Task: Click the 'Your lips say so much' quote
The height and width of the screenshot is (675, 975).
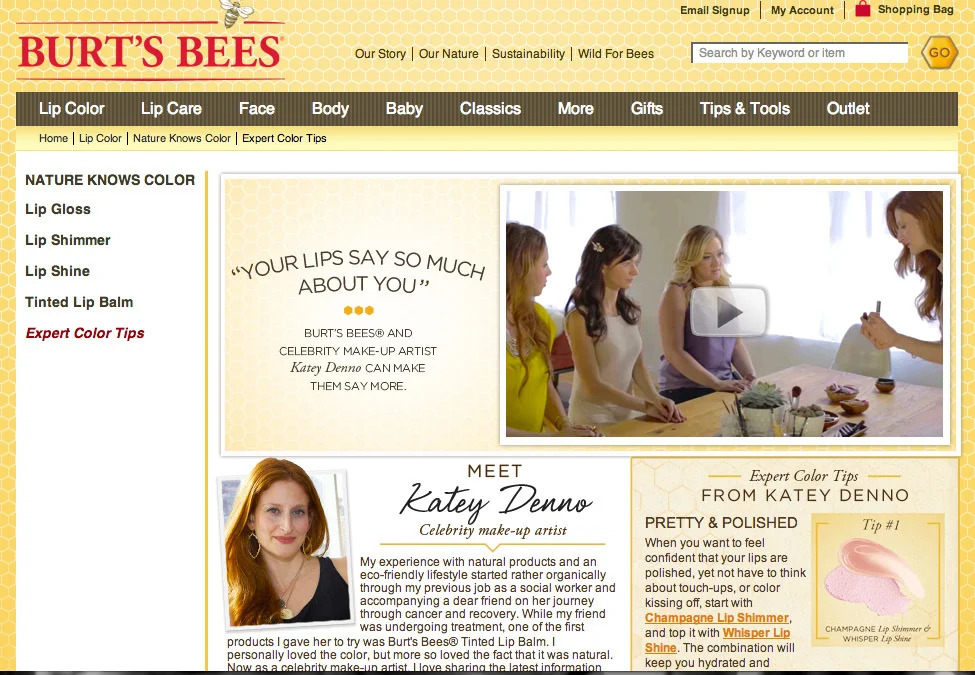Action: pos(358,273)
